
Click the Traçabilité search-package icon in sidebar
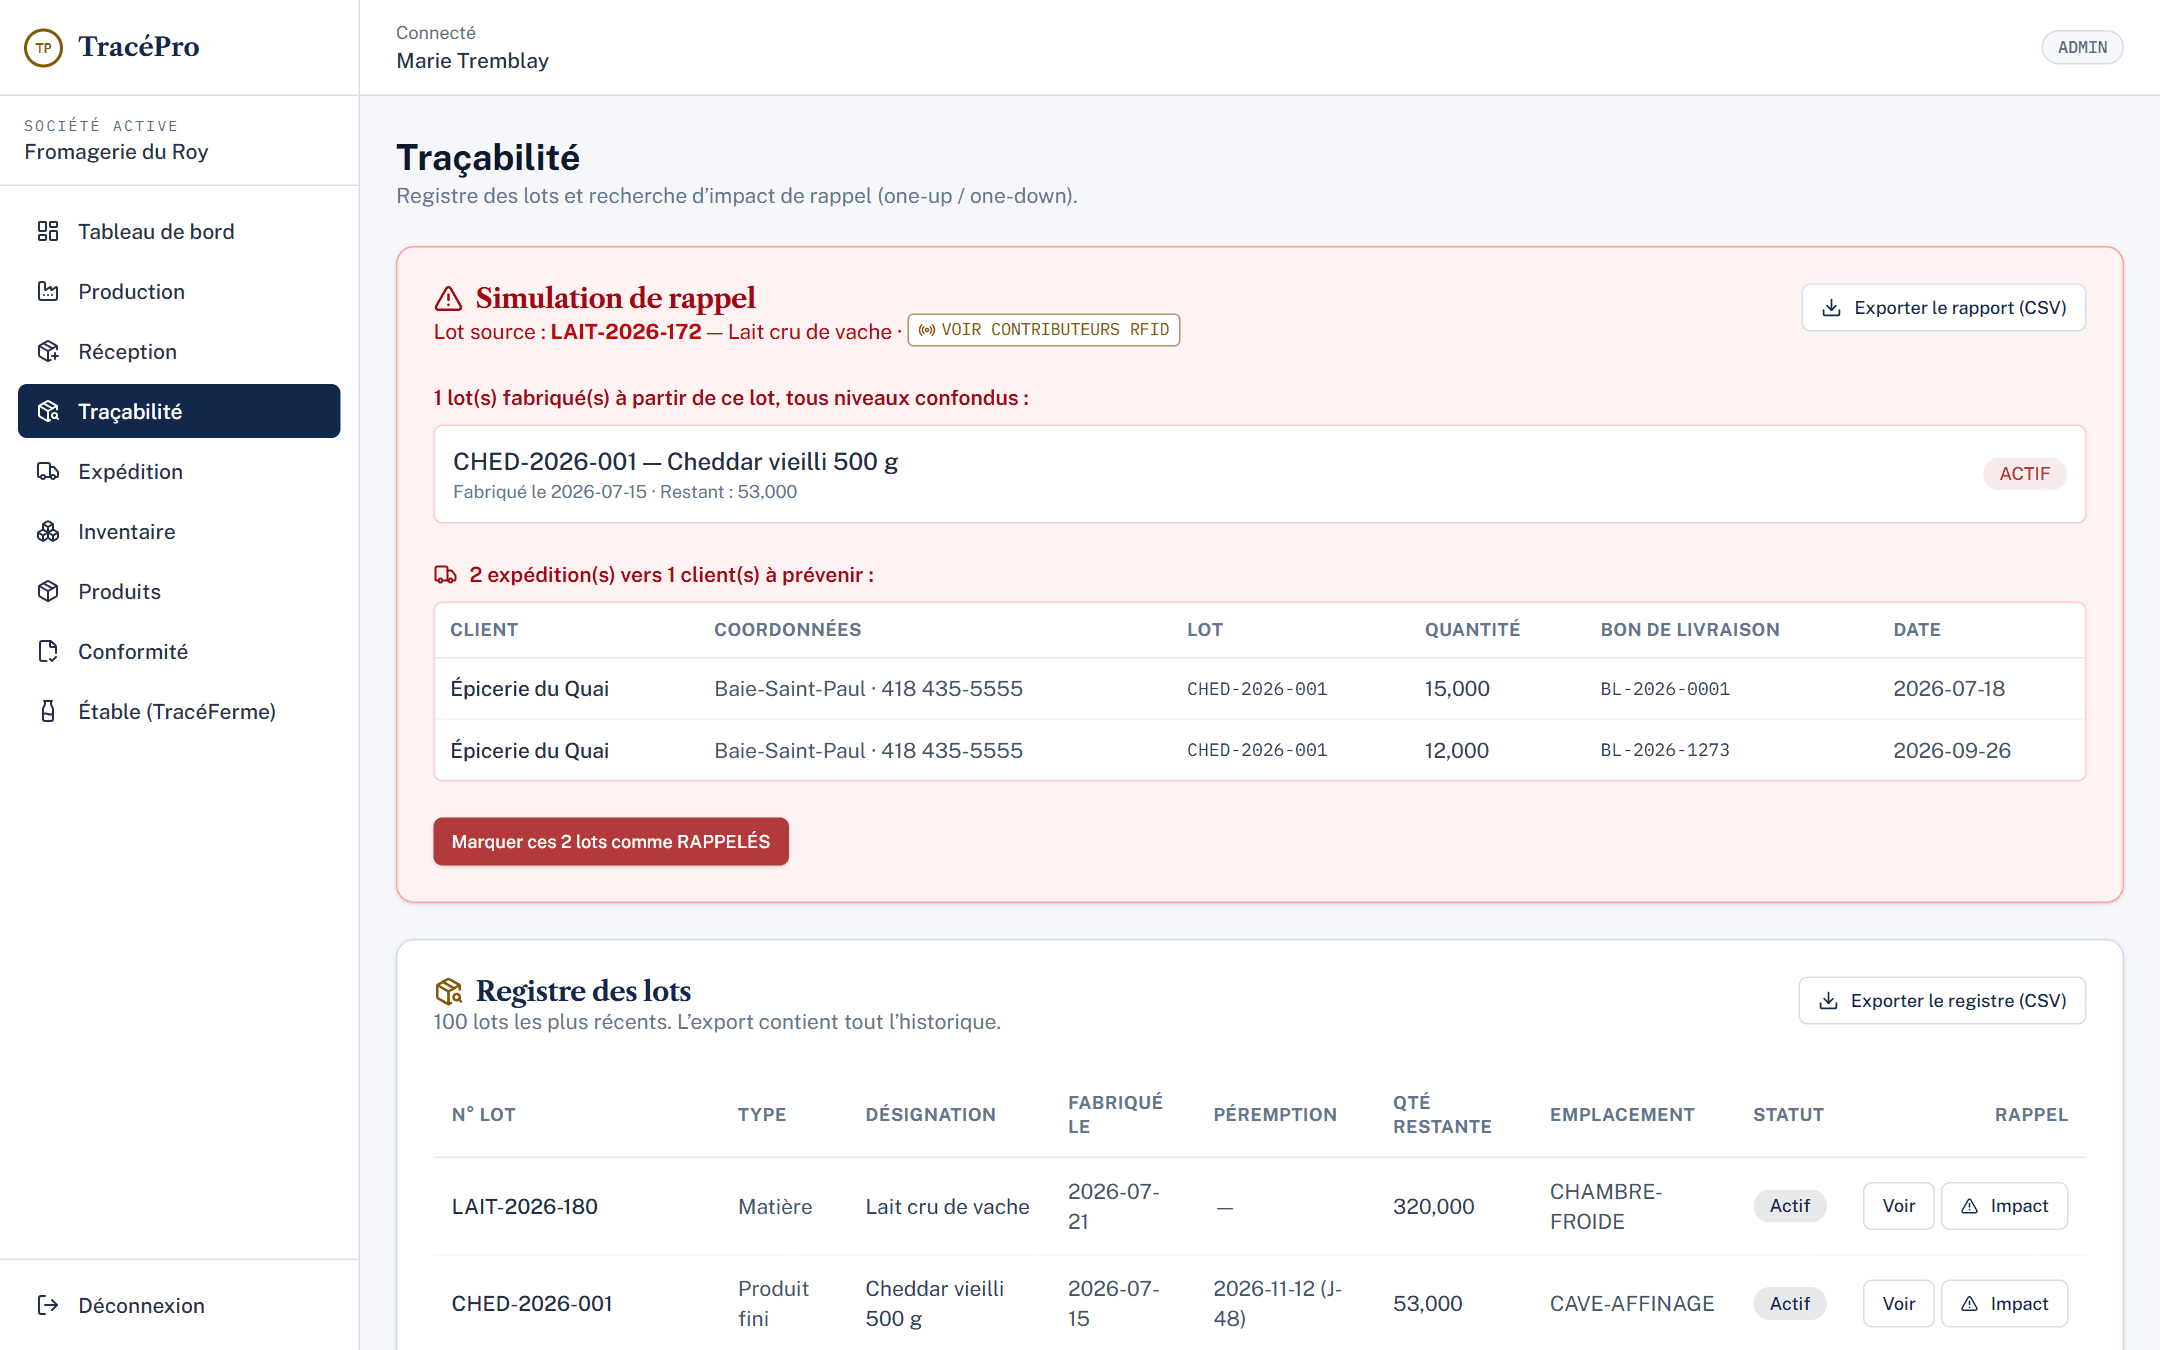coord(48,411)
